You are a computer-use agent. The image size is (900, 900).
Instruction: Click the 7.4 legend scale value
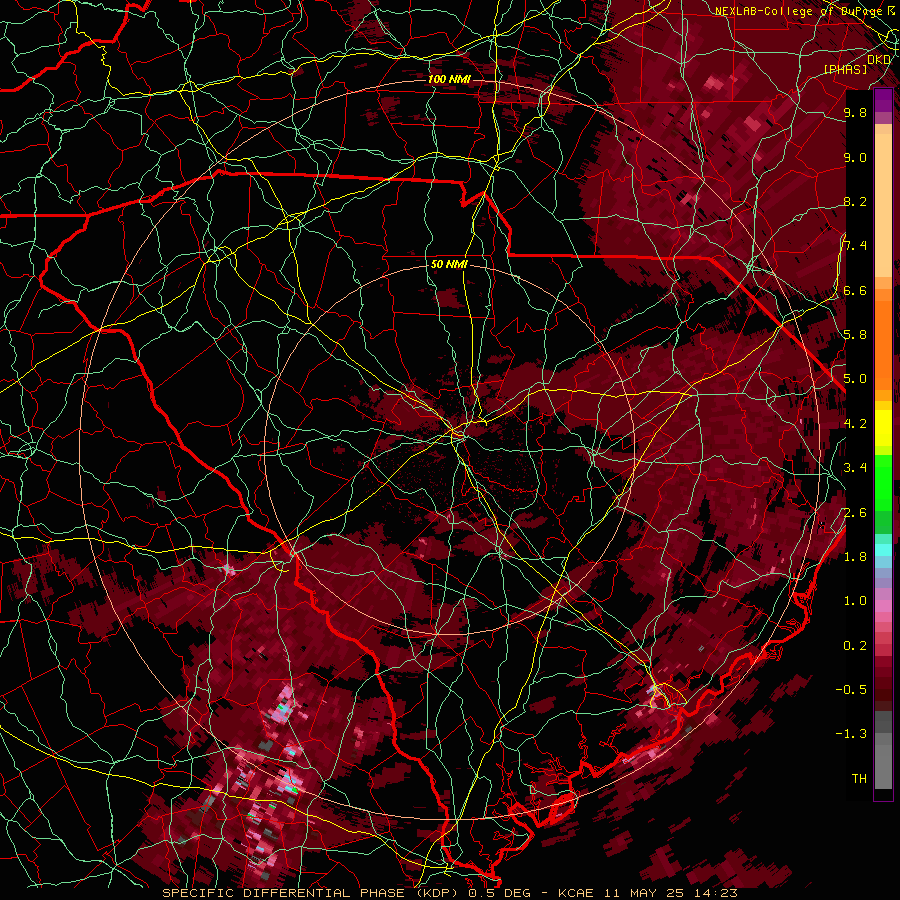point(855,246)
